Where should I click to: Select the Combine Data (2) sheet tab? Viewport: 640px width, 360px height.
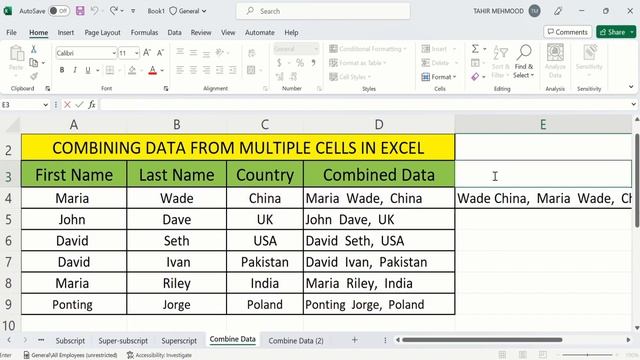point(296,340)
